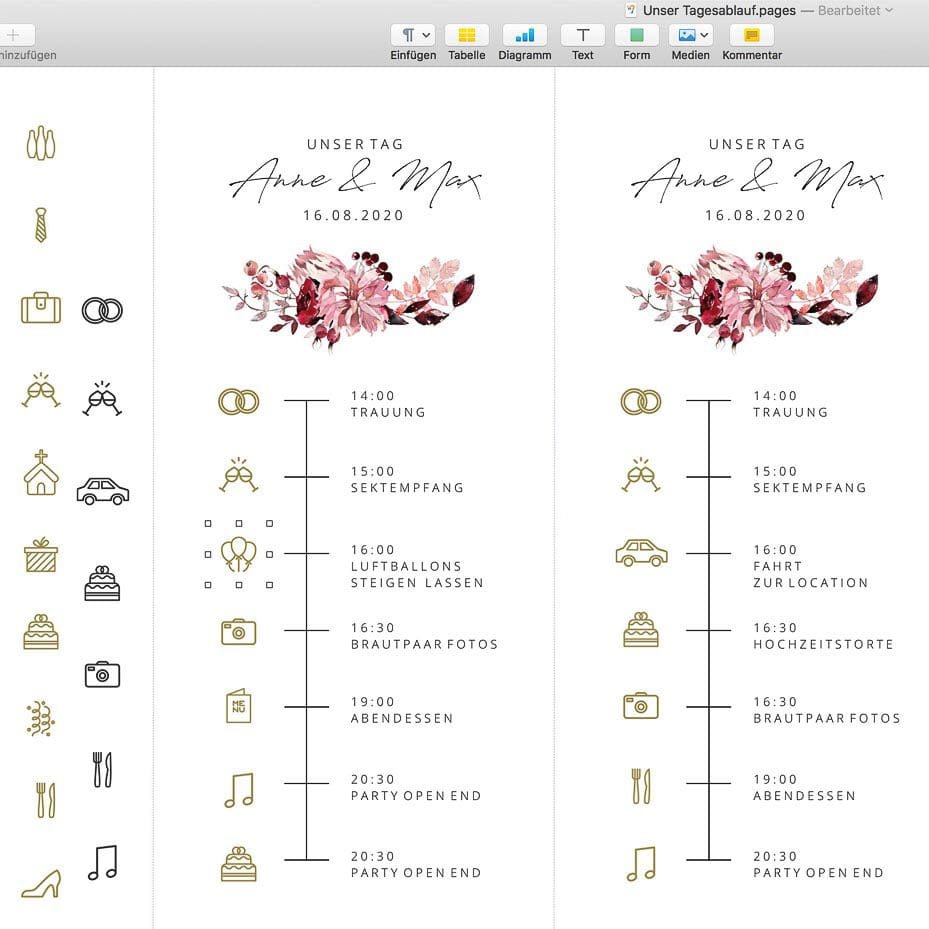Click the plus button to add a page
Viewport: 929px width, 929px height.
[x=14, y=35]
